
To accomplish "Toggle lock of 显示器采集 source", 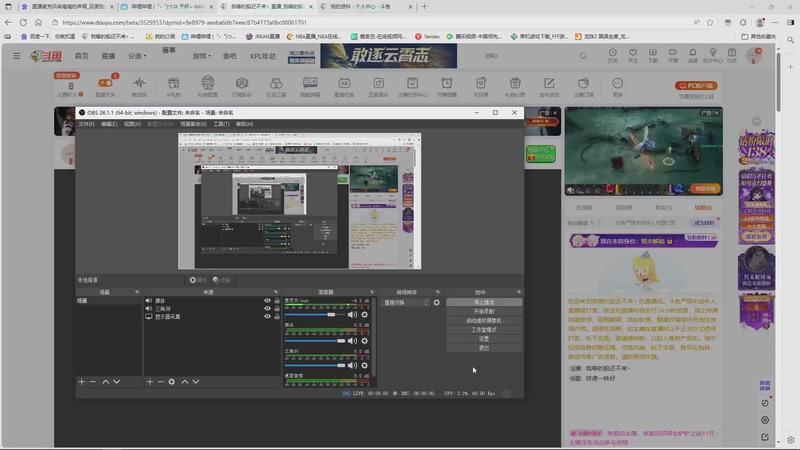I will 277,316.
